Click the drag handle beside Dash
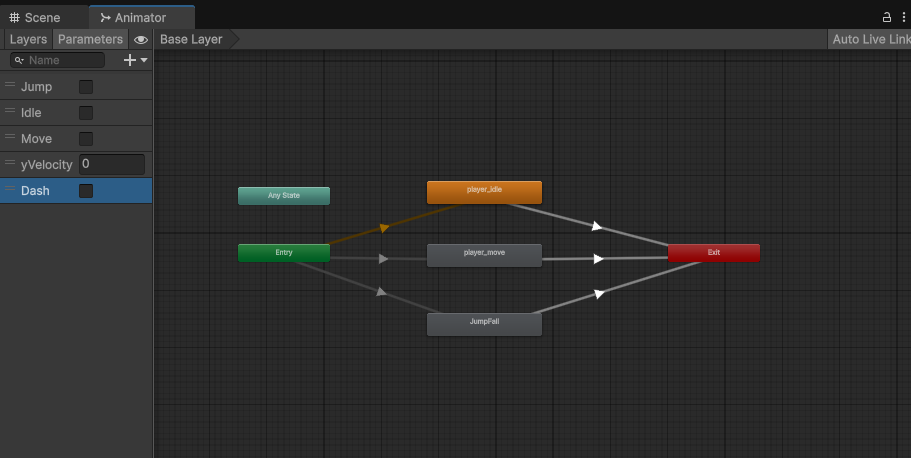The image size is (911, 458). [x=10, y=189]
